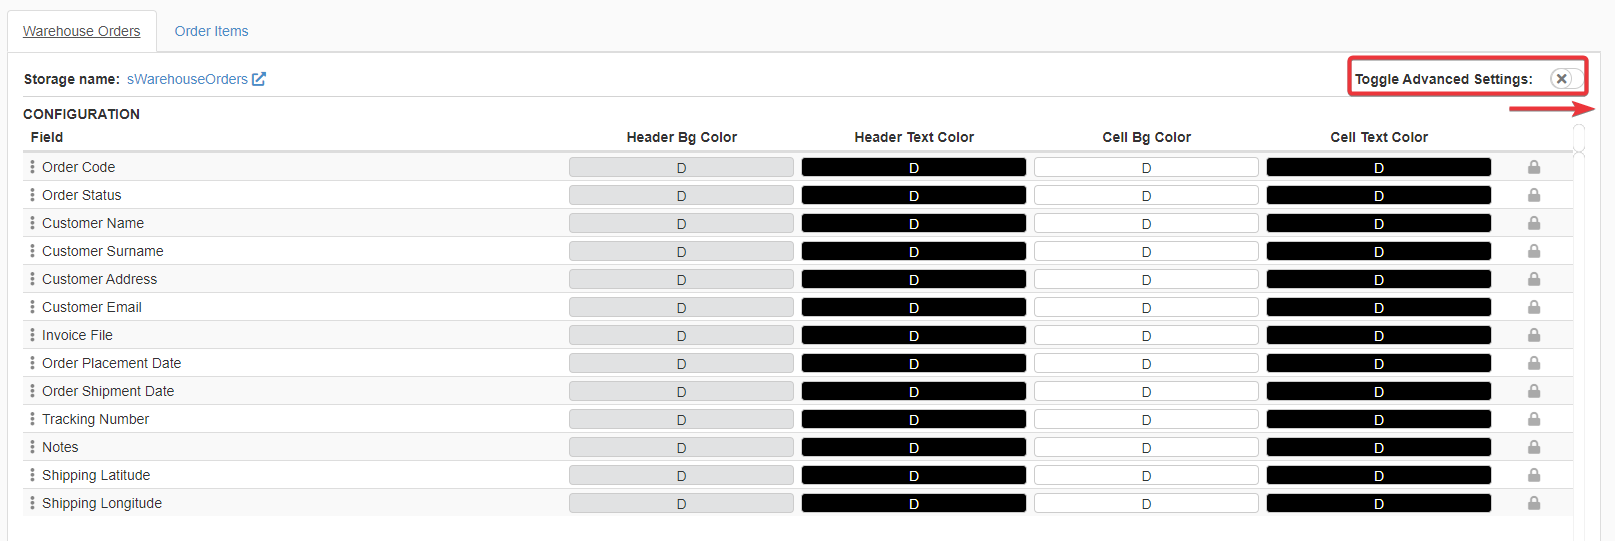Toggle lock on Order Placement Date row
Image resolution: width=1615 pixels, height=541 pixels.
click(x=1533, y=363)
